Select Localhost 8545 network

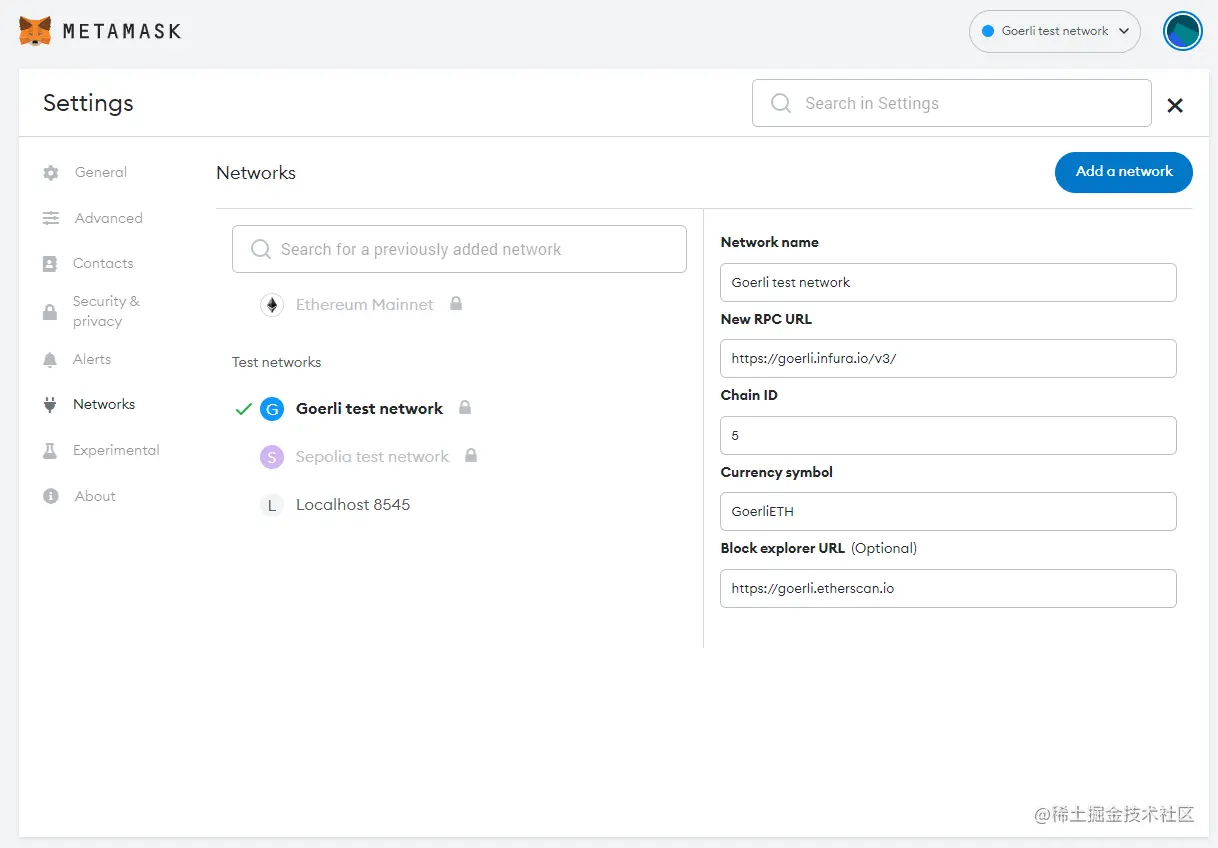(x=352, y=505)
